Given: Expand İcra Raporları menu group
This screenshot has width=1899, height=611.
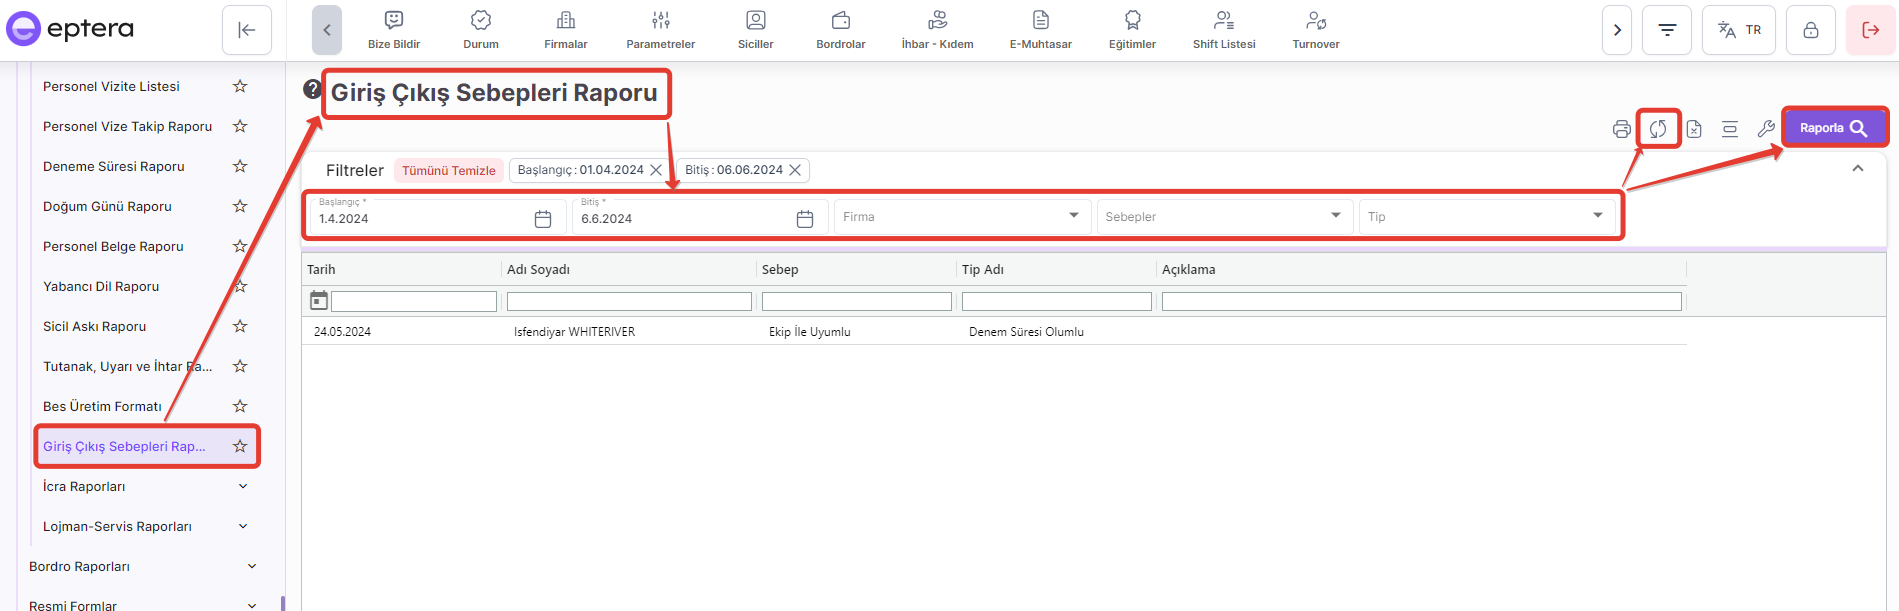Looking at the screenshot, I should coord(243,486).
